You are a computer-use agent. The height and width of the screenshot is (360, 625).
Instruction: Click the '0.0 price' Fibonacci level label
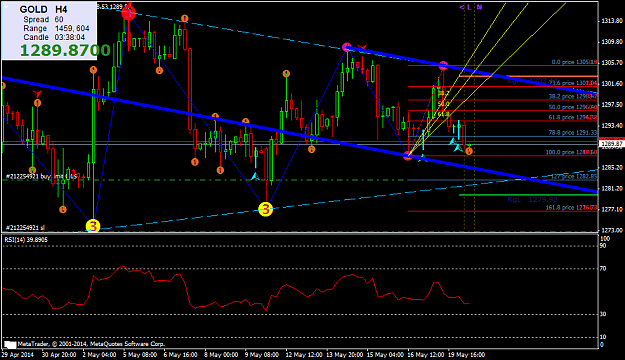click(574, 62)
